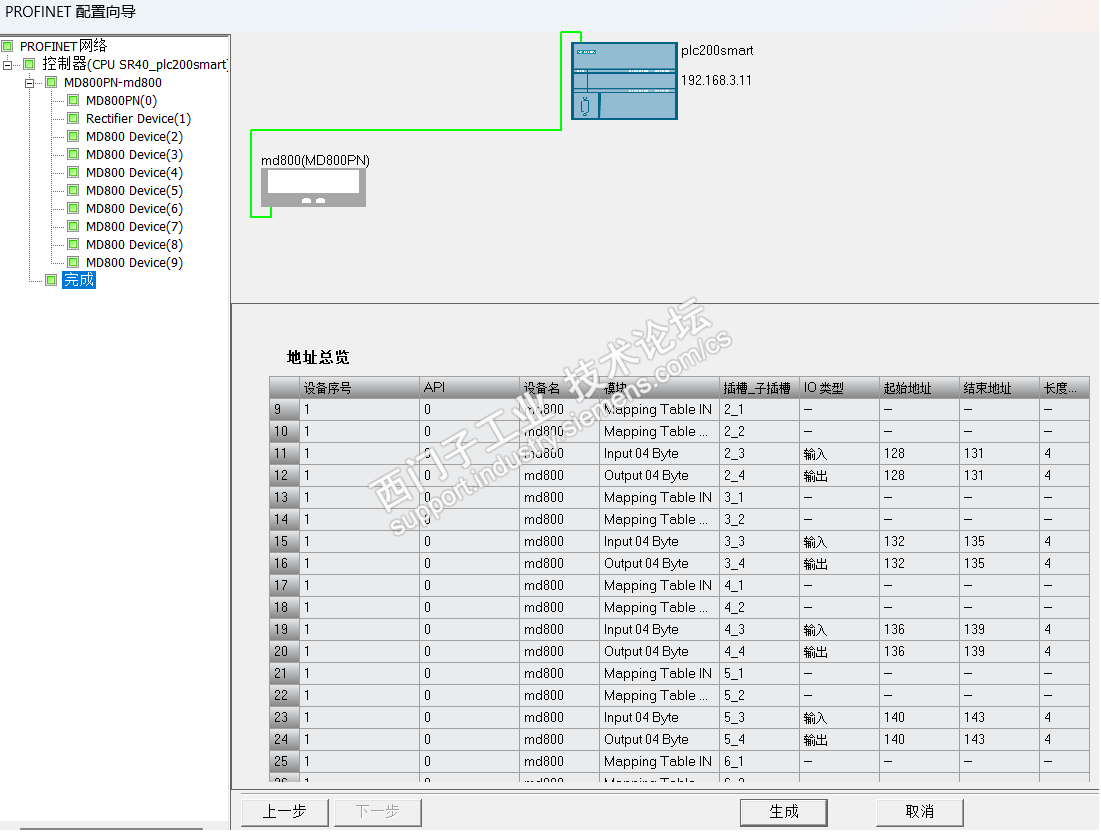Collapse the MD800PN-md800 tree node

pos(29,83)
